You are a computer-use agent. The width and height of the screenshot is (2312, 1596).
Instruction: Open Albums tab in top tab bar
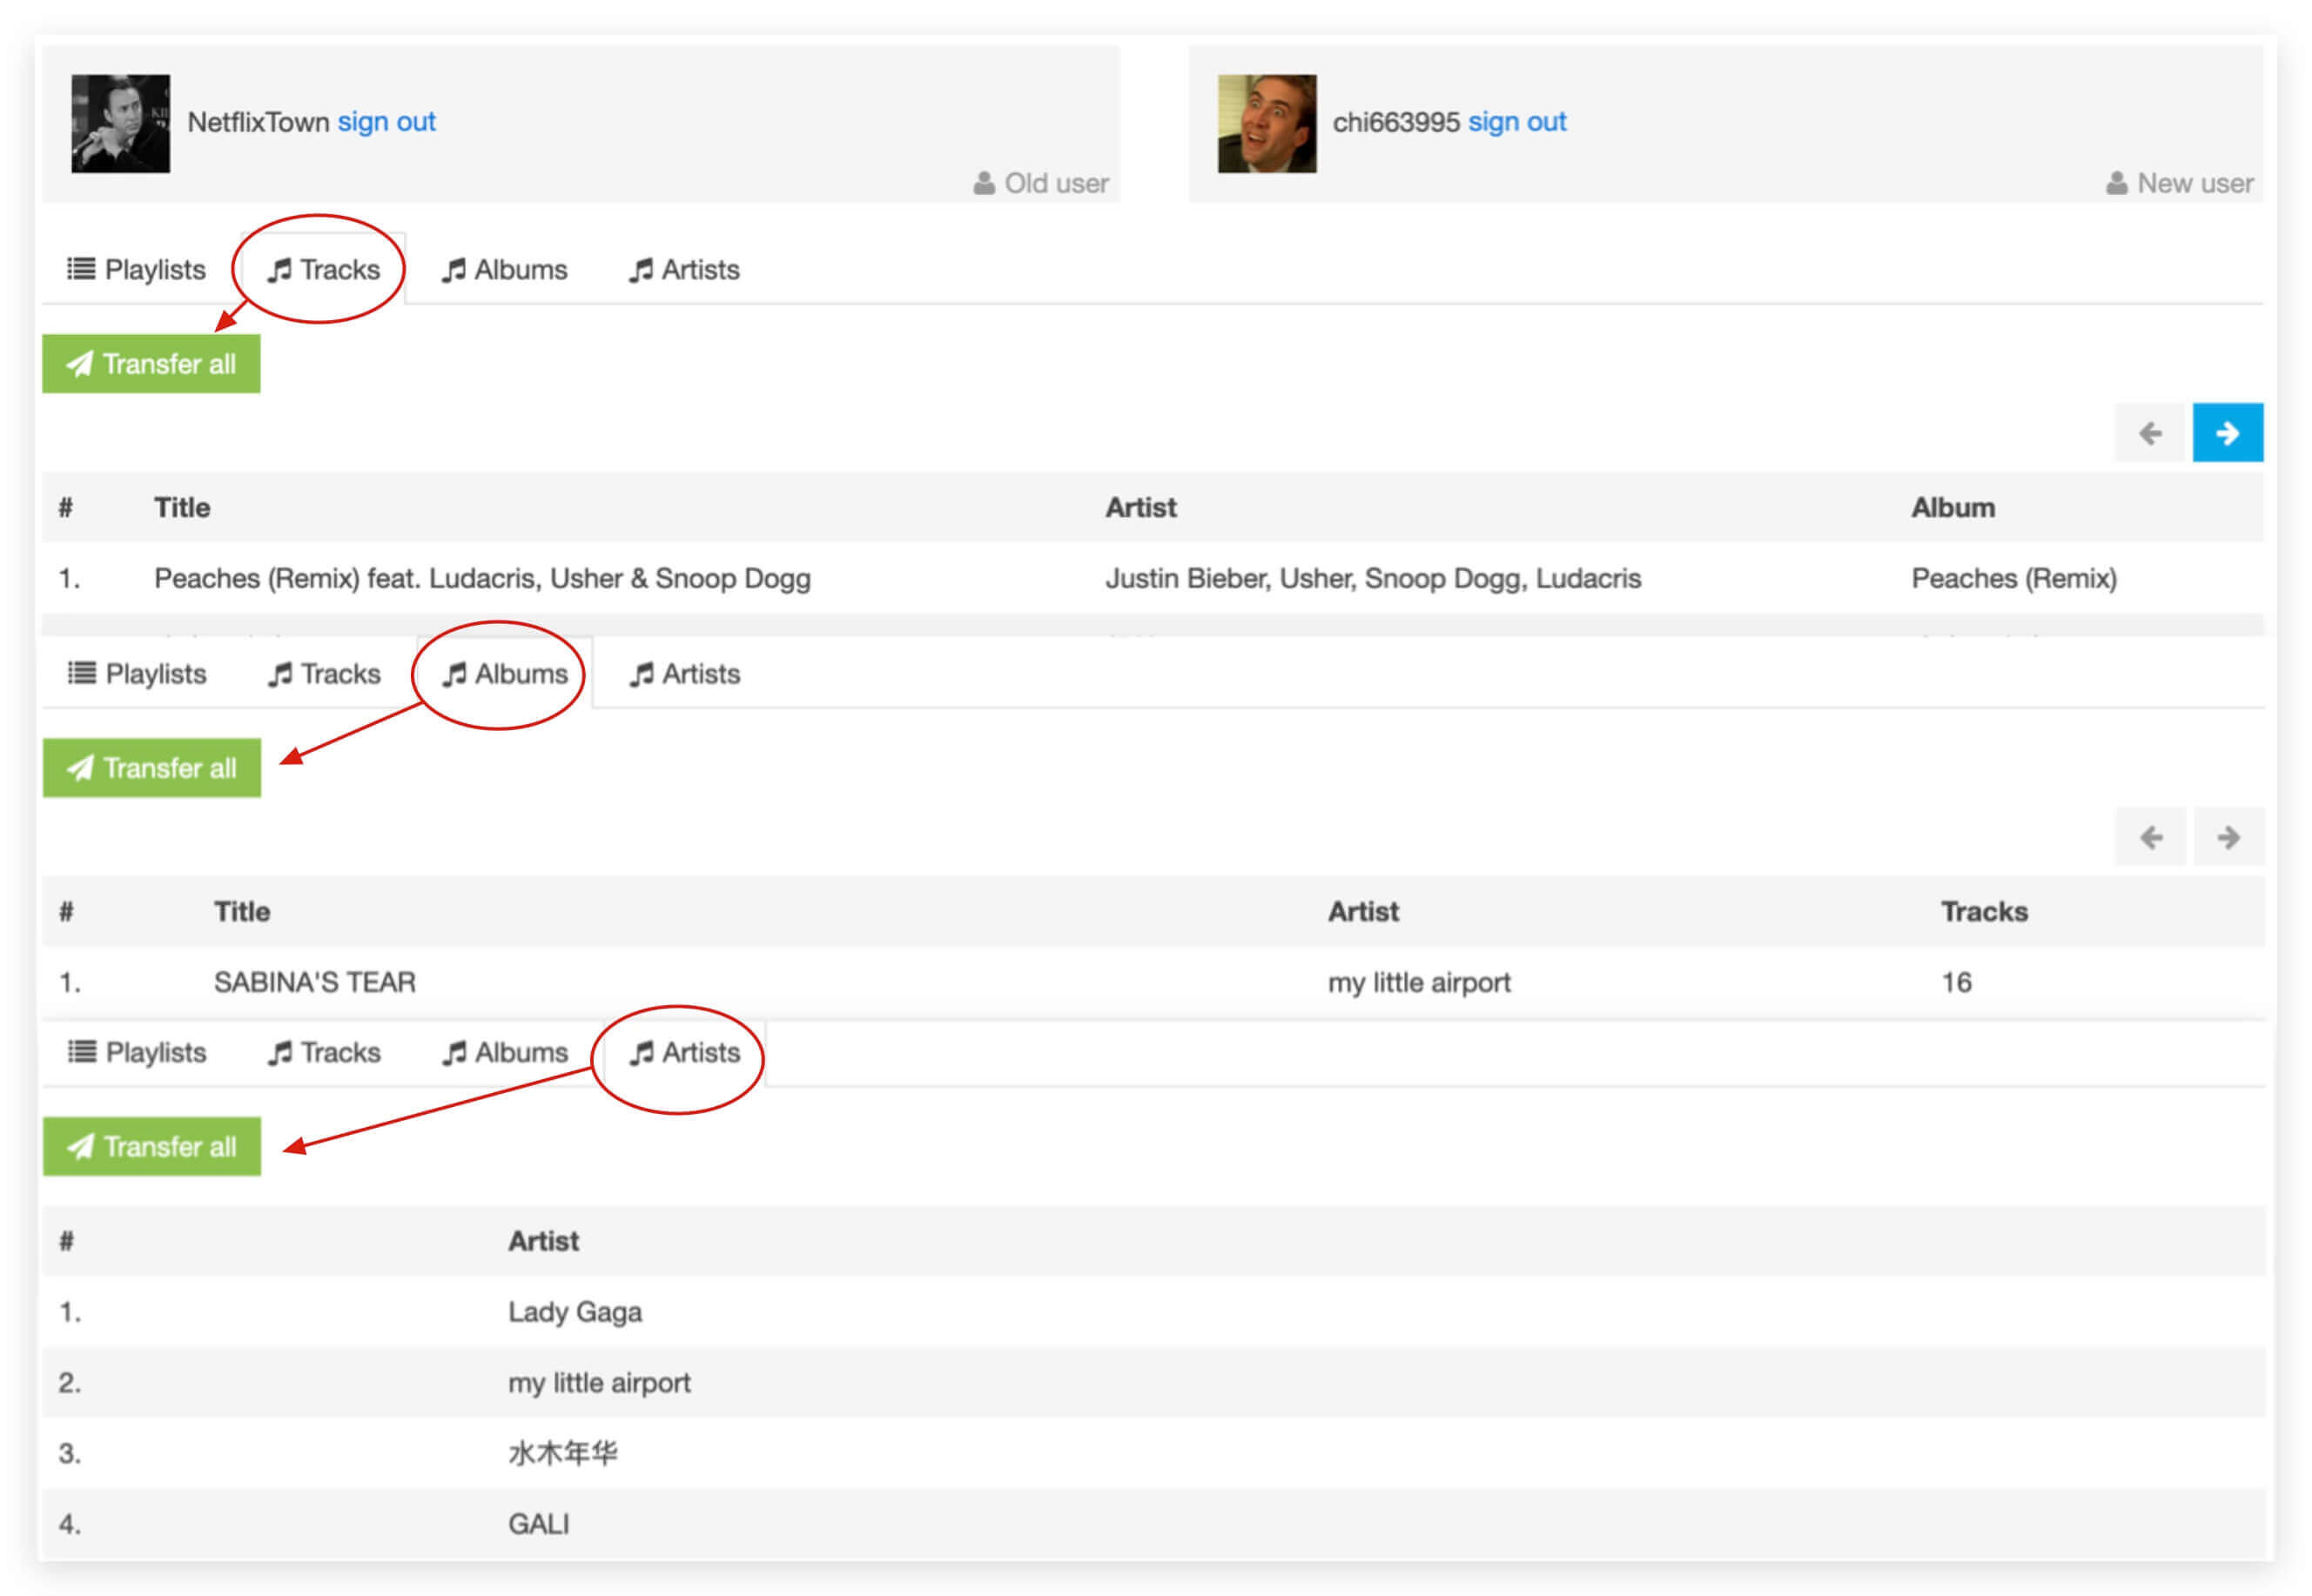pos(505,270)
